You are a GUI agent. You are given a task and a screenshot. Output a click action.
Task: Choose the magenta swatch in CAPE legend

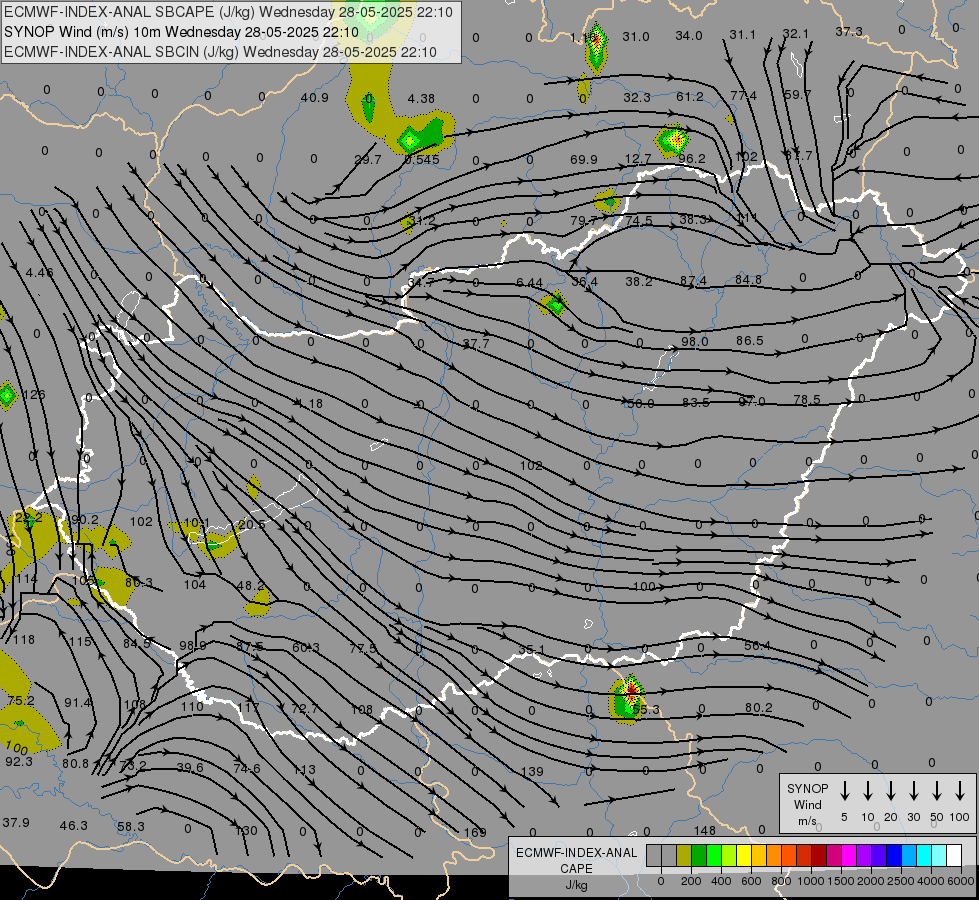(849, 856)
